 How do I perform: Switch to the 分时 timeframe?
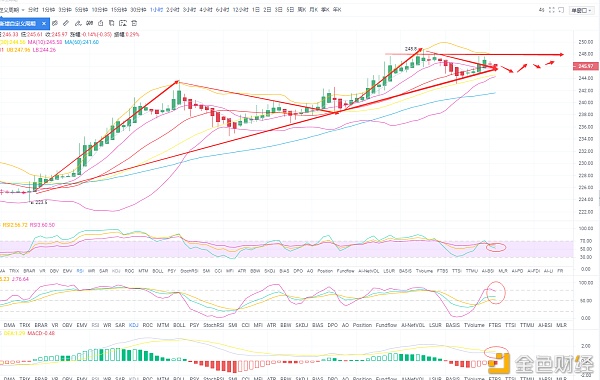pos(33,10)
